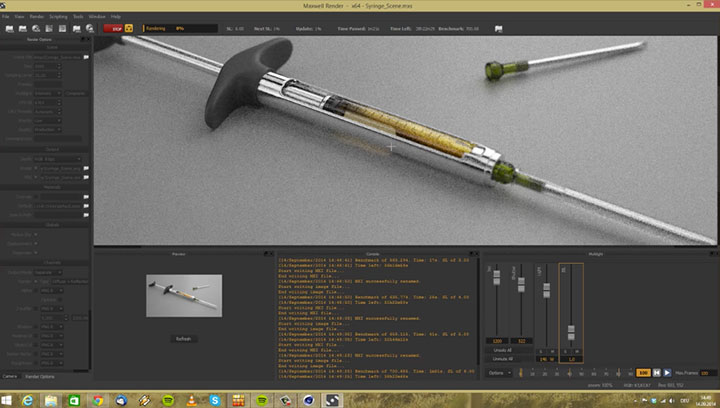Click the first open-scene icon in the toolbar
Viewport: 720px width, 408px height.
pos(8,28)
